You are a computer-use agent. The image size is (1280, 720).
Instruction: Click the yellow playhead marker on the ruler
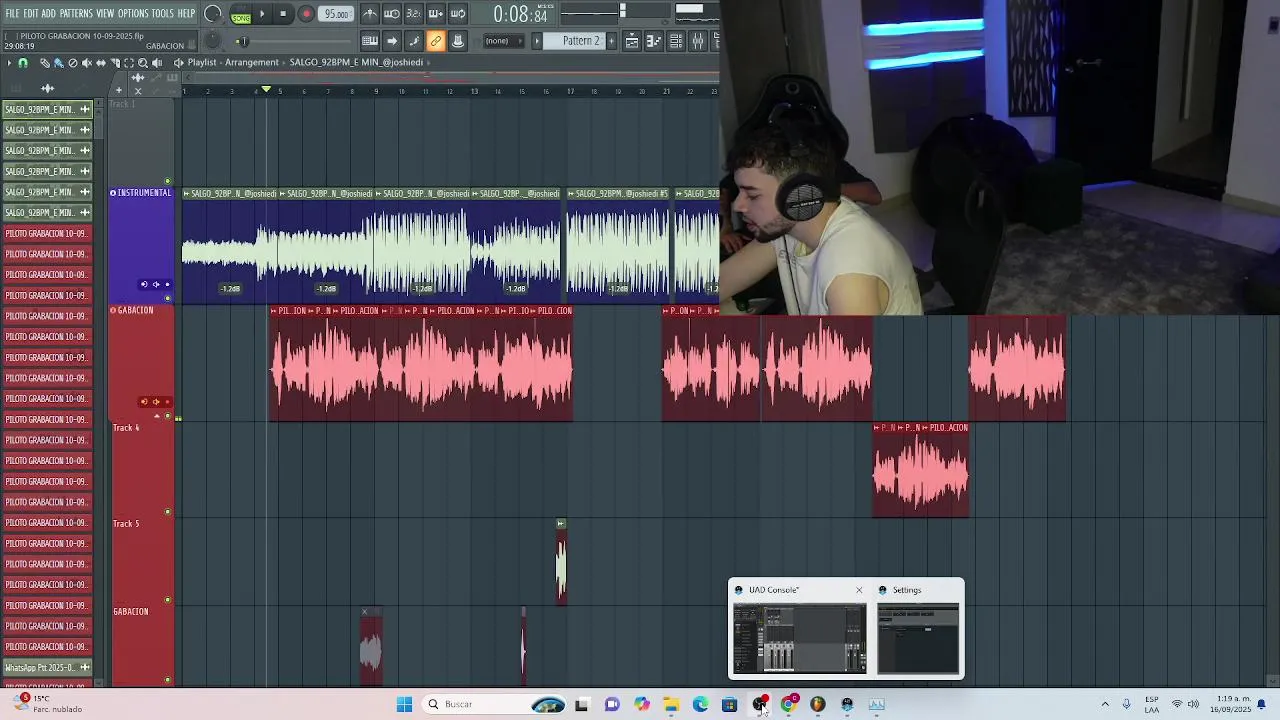pyautogui.click(x=266, y=90)
